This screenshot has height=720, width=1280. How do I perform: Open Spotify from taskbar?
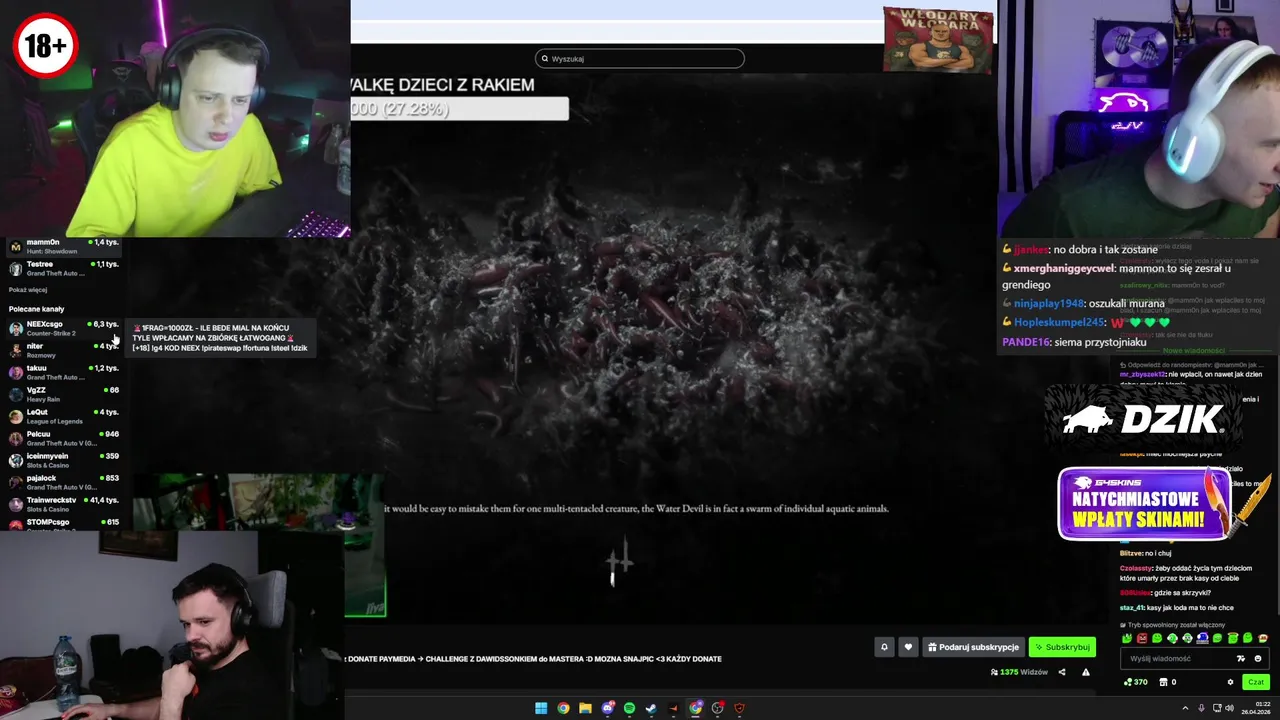[x=629, y=708]
